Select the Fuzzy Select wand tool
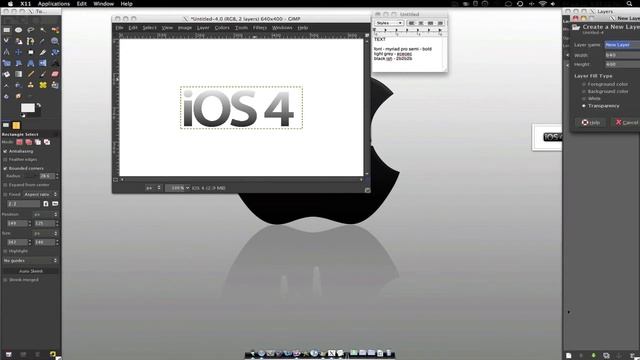The width and height of the screenshot is (640, 360). (x=43, y=30)
